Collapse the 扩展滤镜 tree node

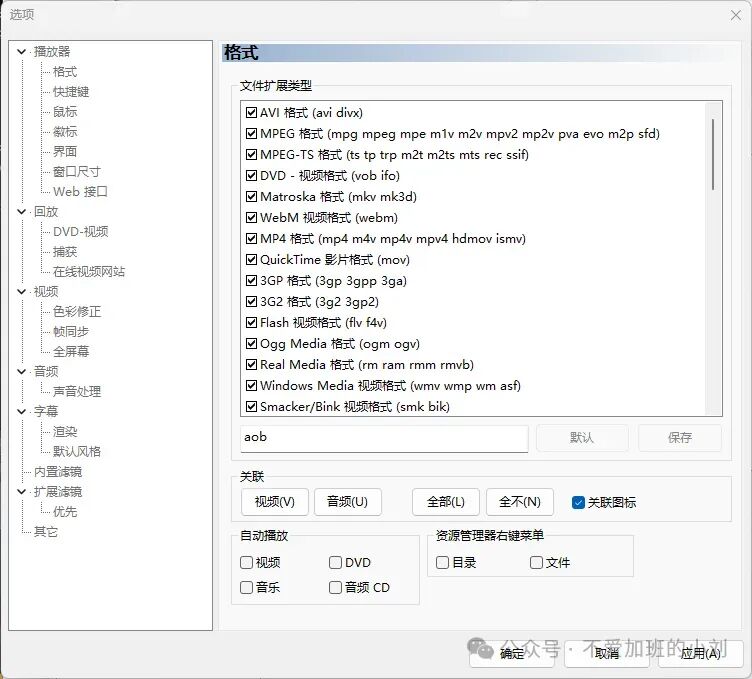point(21,492)
